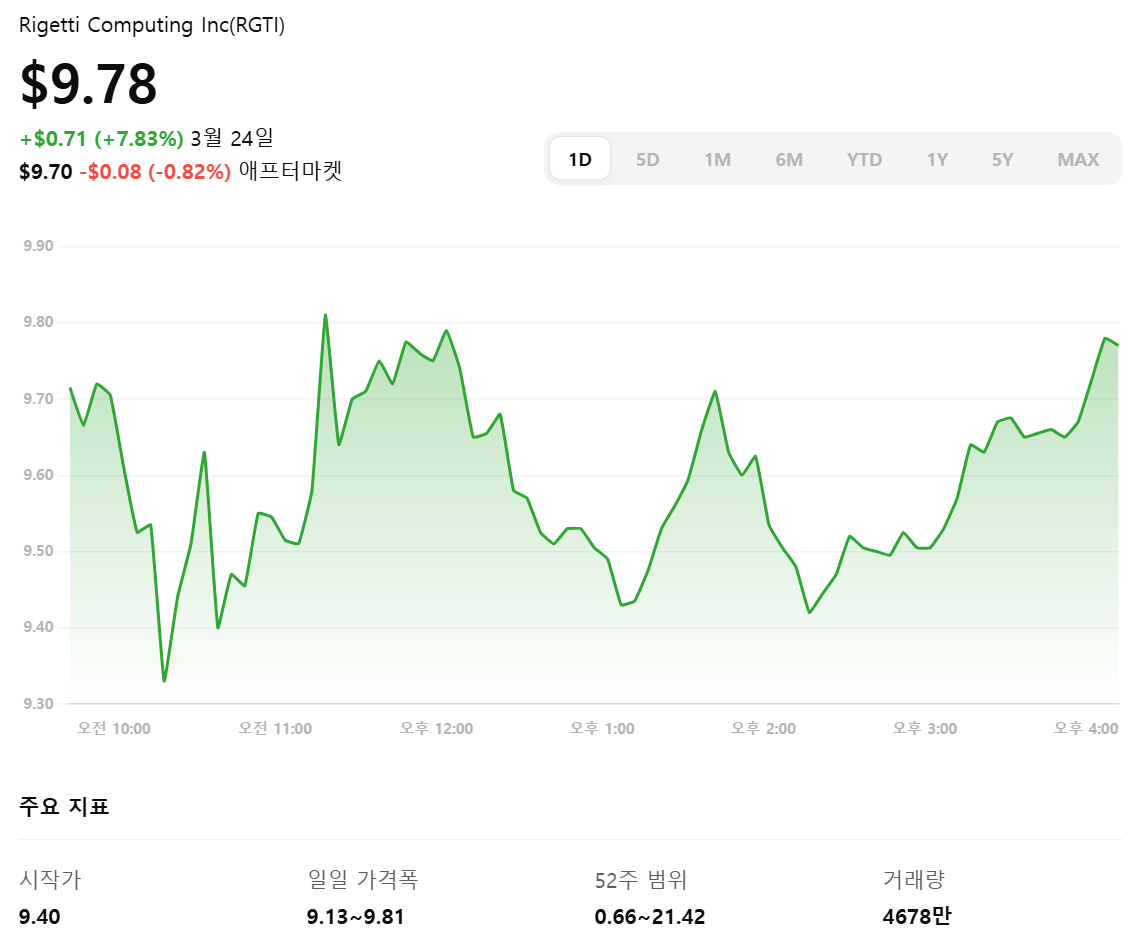The width and height of the screenshot is (1146, 950).
Task: Reselect the active 1D tab
Action: point(578,158)
